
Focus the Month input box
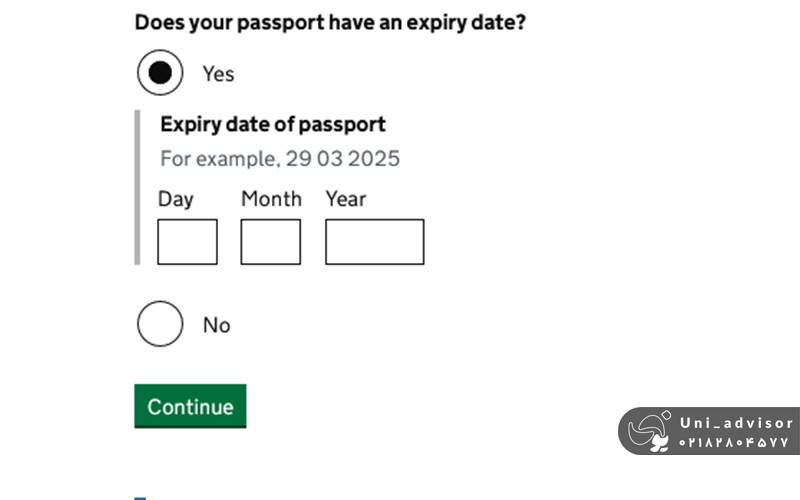(270, 242)
